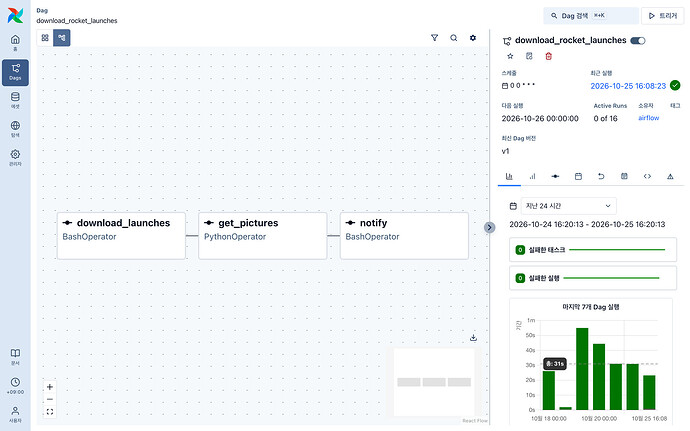Open the User profile icon in sidebar
Screen dimensions: 690x431
pos(15,414)
